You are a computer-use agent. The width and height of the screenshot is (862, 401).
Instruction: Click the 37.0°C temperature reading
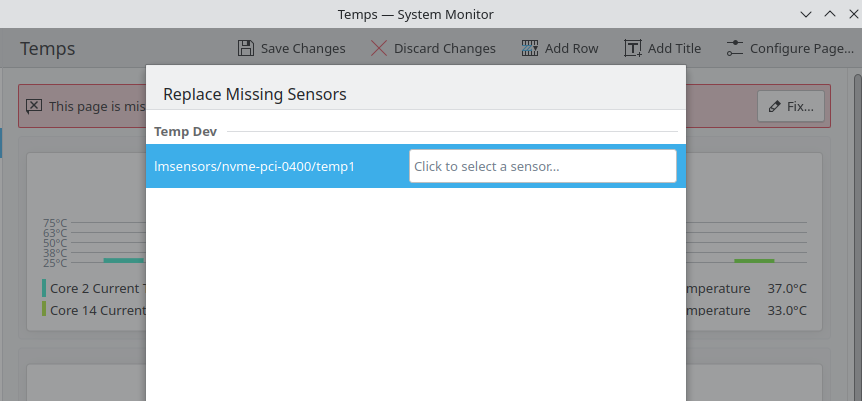pyautogui.click(x=786, y=288)
